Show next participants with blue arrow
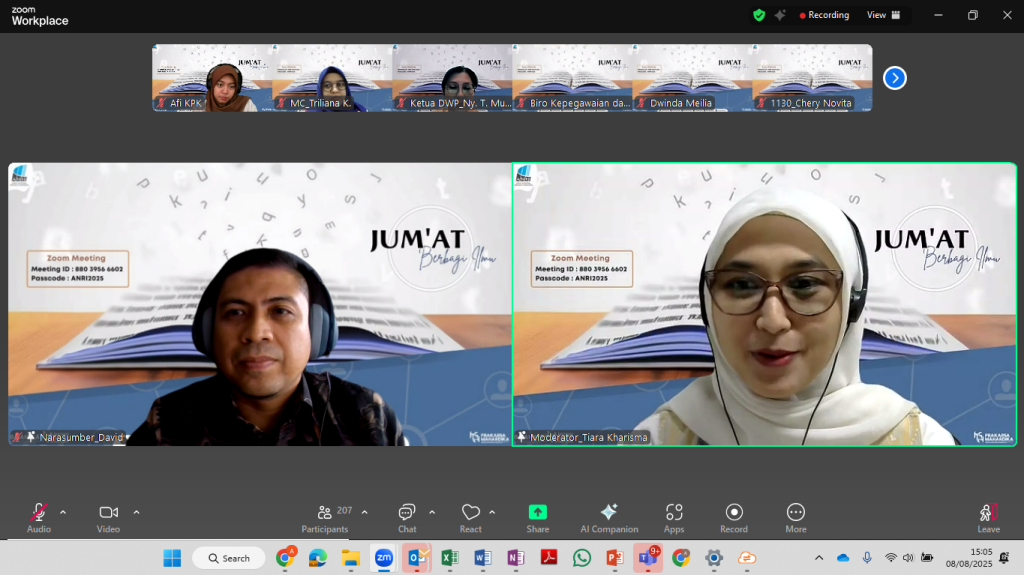Image resolution: width=1024 pixels, height=575 pixels. (895, 78)
